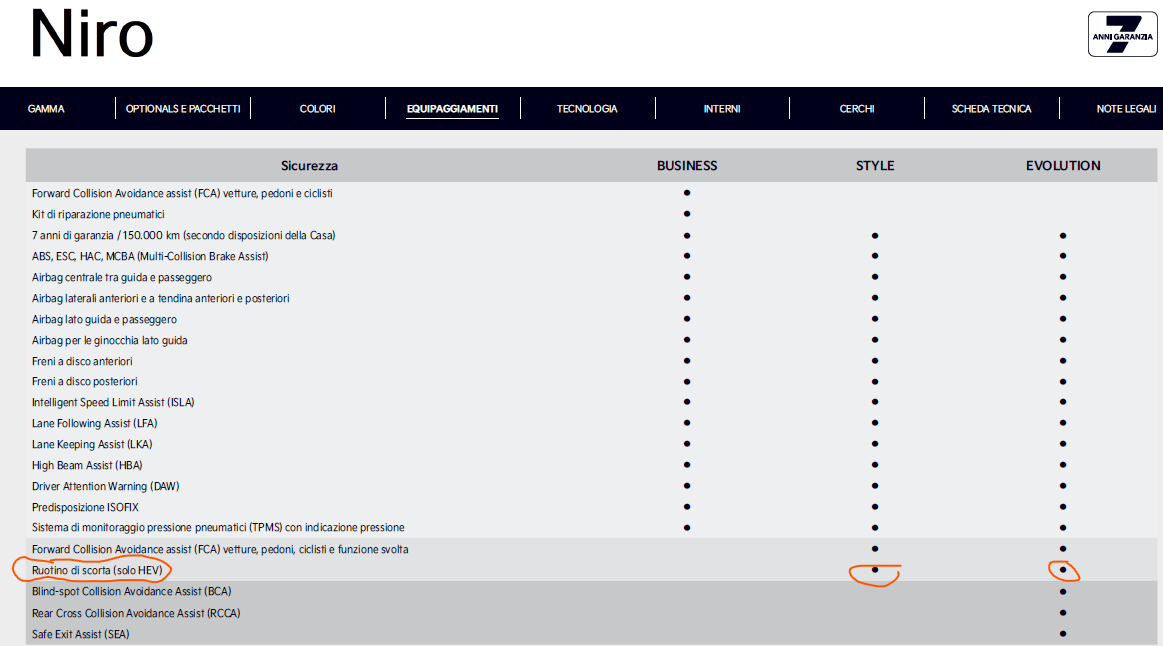Open the TECNOLOGIA tab

pyautogui.click(x=587, y=109)
